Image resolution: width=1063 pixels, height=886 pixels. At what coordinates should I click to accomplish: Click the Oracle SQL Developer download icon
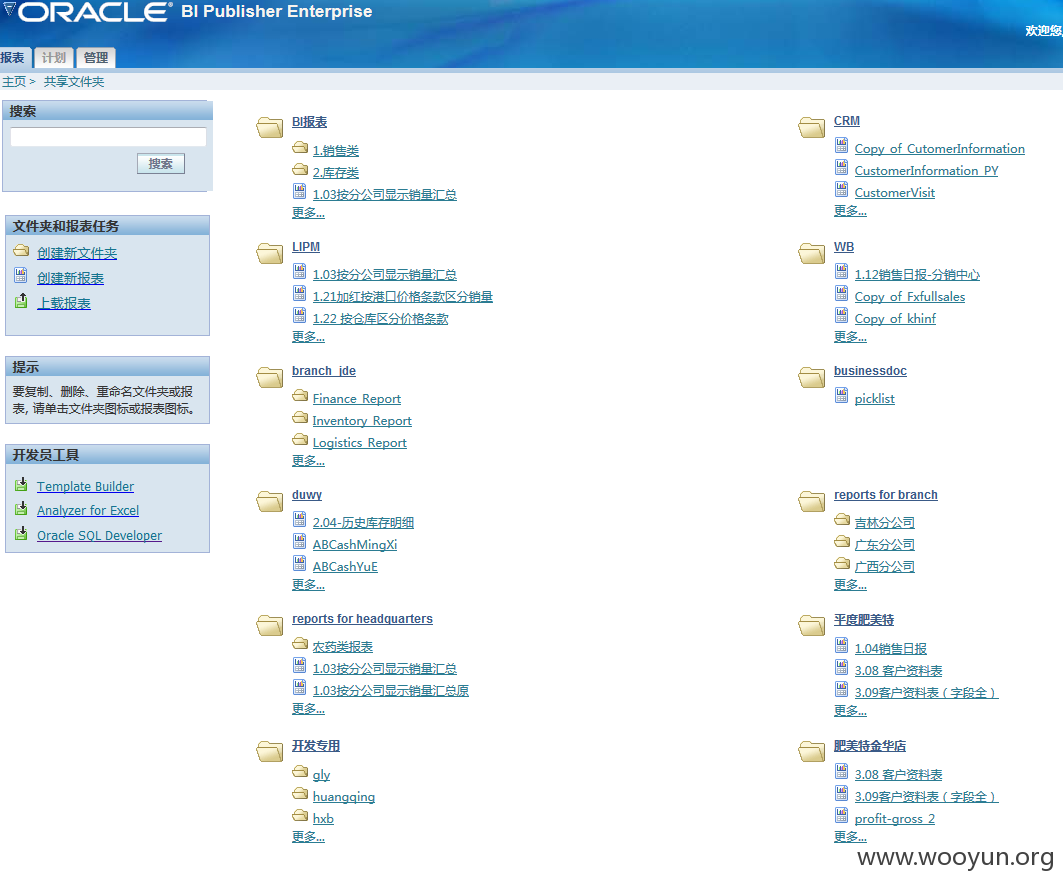pyautogui.click(x=21, y=533)
